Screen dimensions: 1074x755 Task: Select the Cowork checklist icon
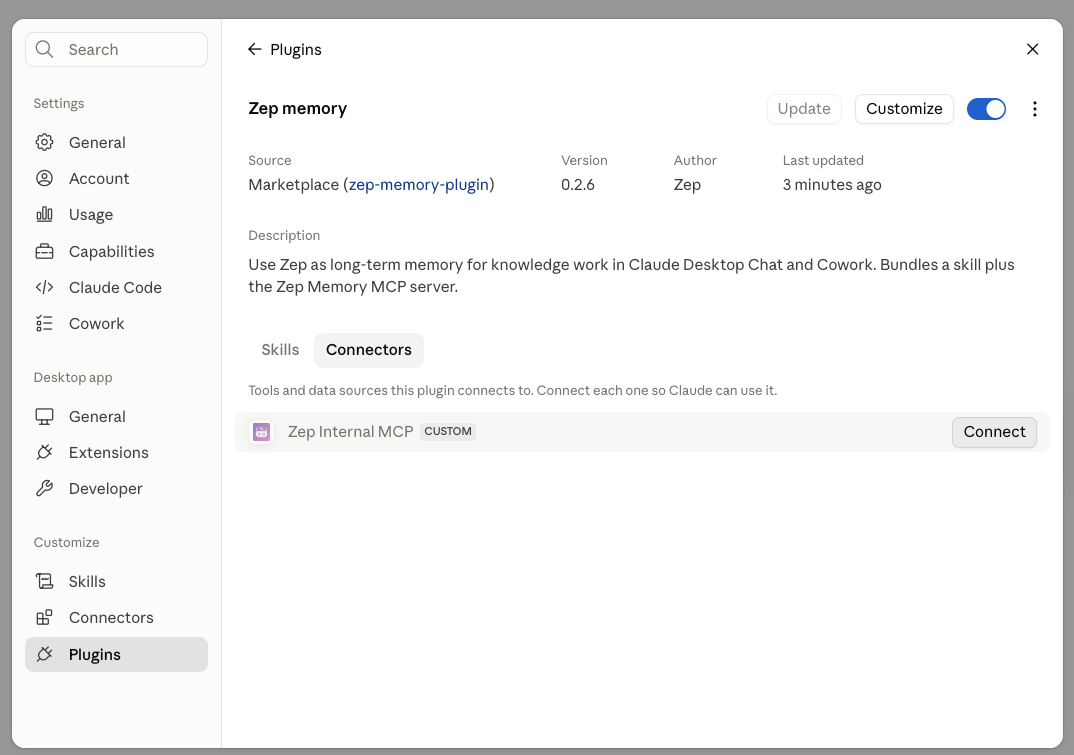[x=45, y=323]
